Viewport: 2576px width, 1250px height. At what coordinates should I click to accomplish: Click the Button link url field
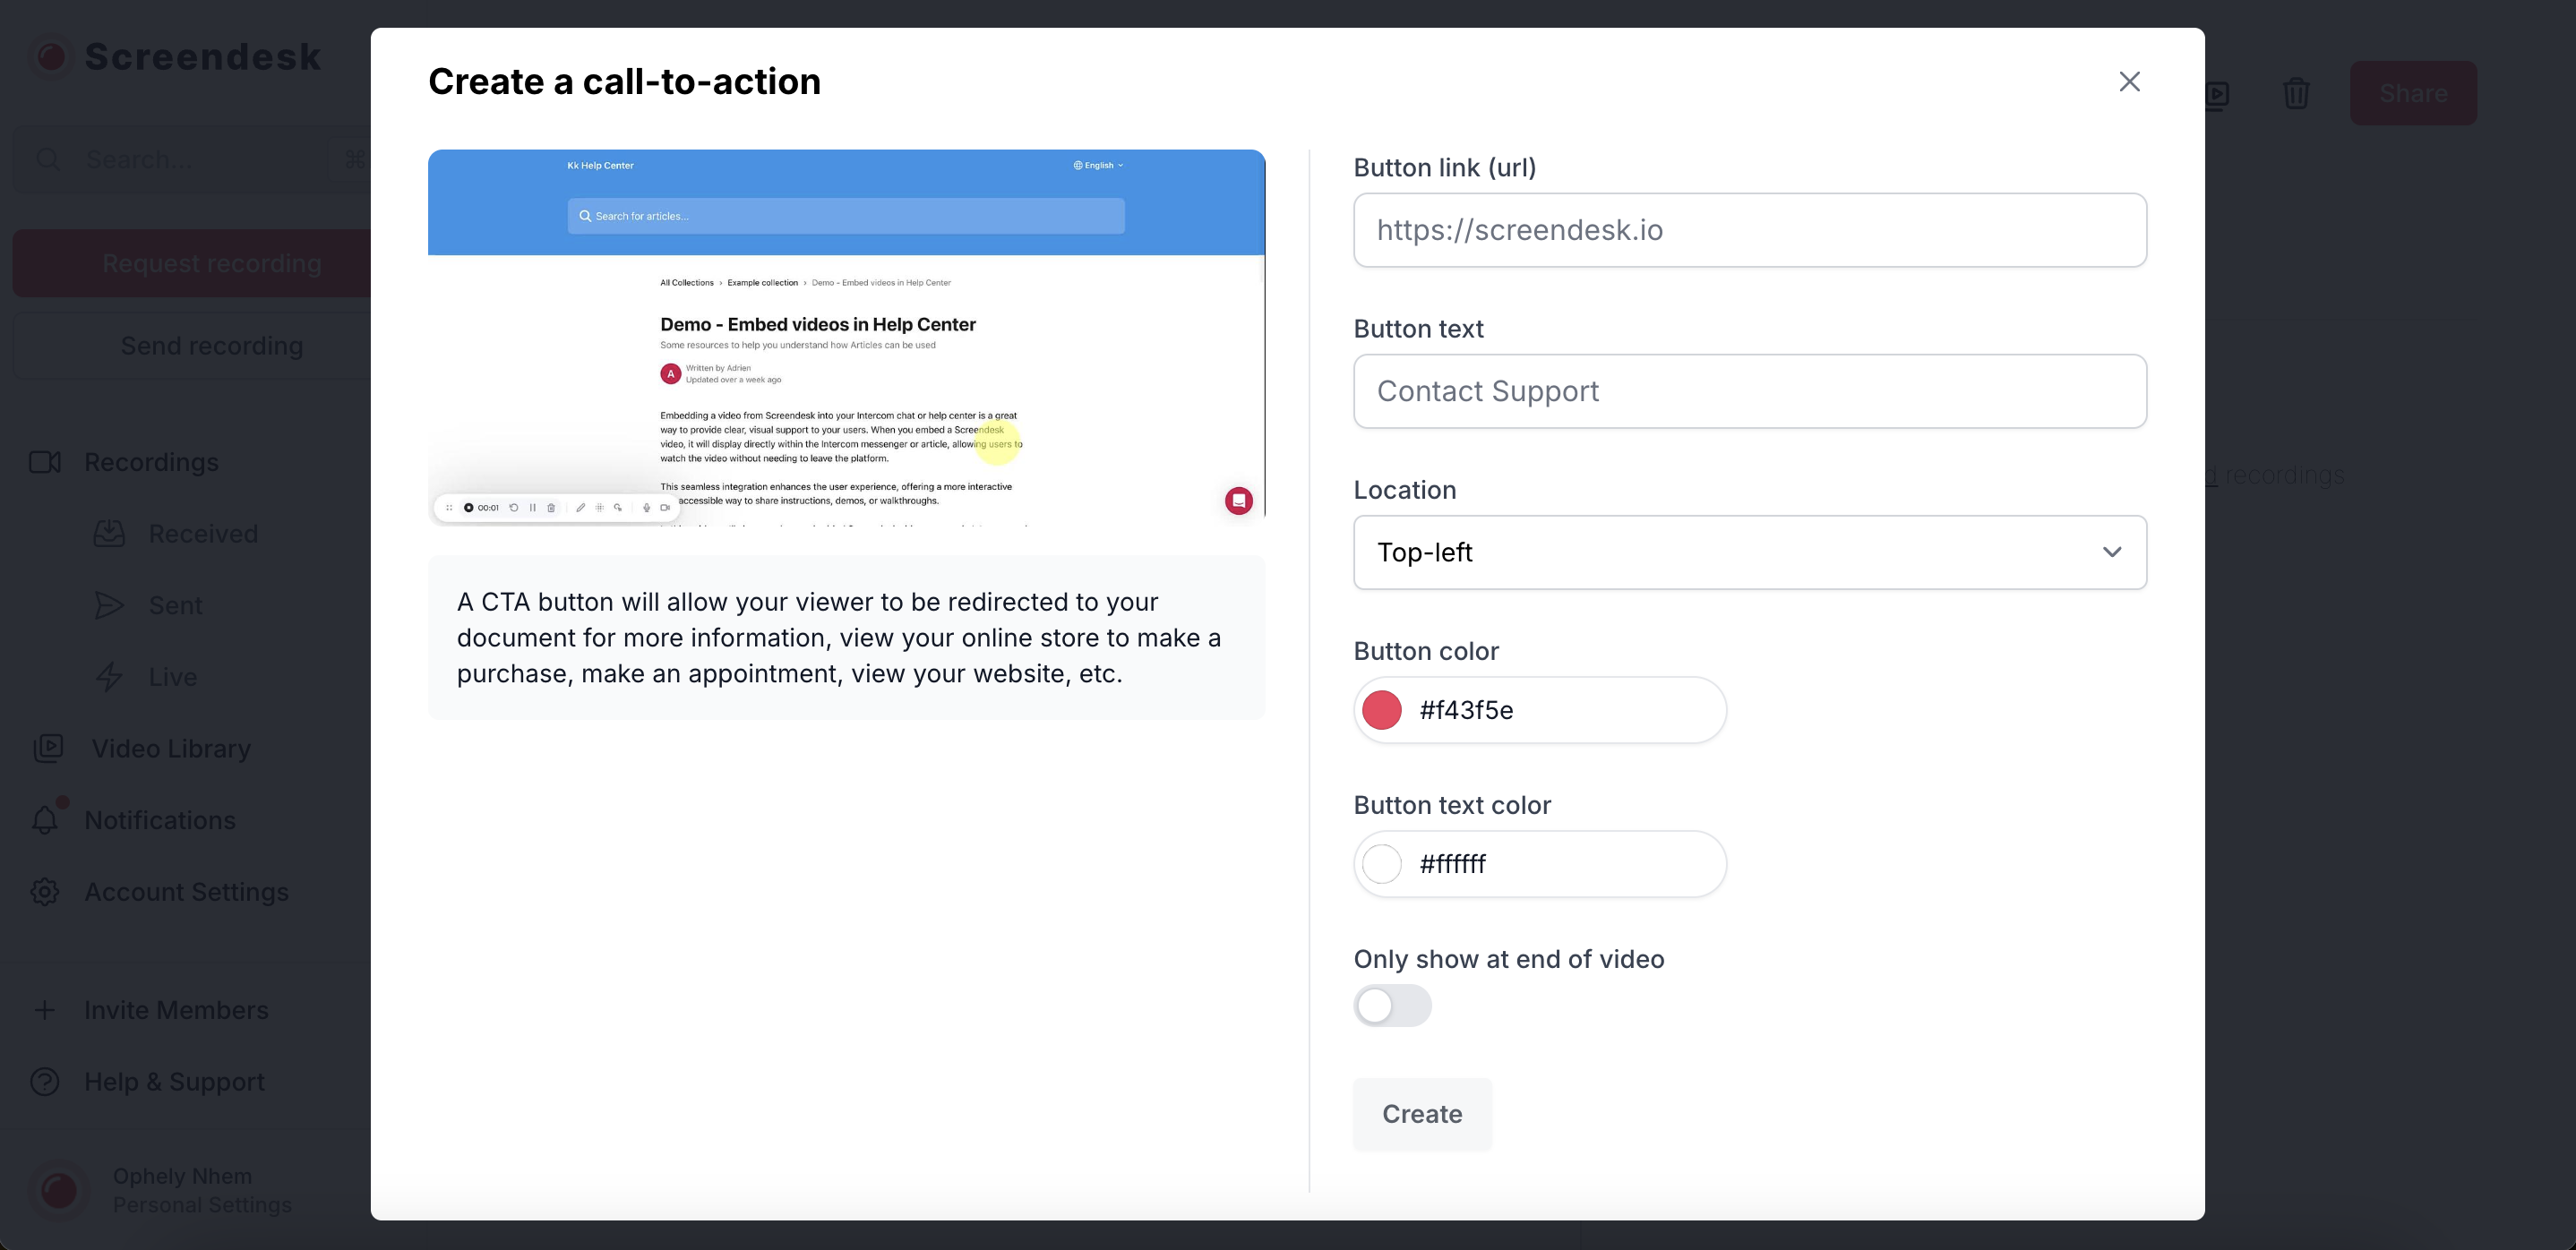(x=1748, y=230)
